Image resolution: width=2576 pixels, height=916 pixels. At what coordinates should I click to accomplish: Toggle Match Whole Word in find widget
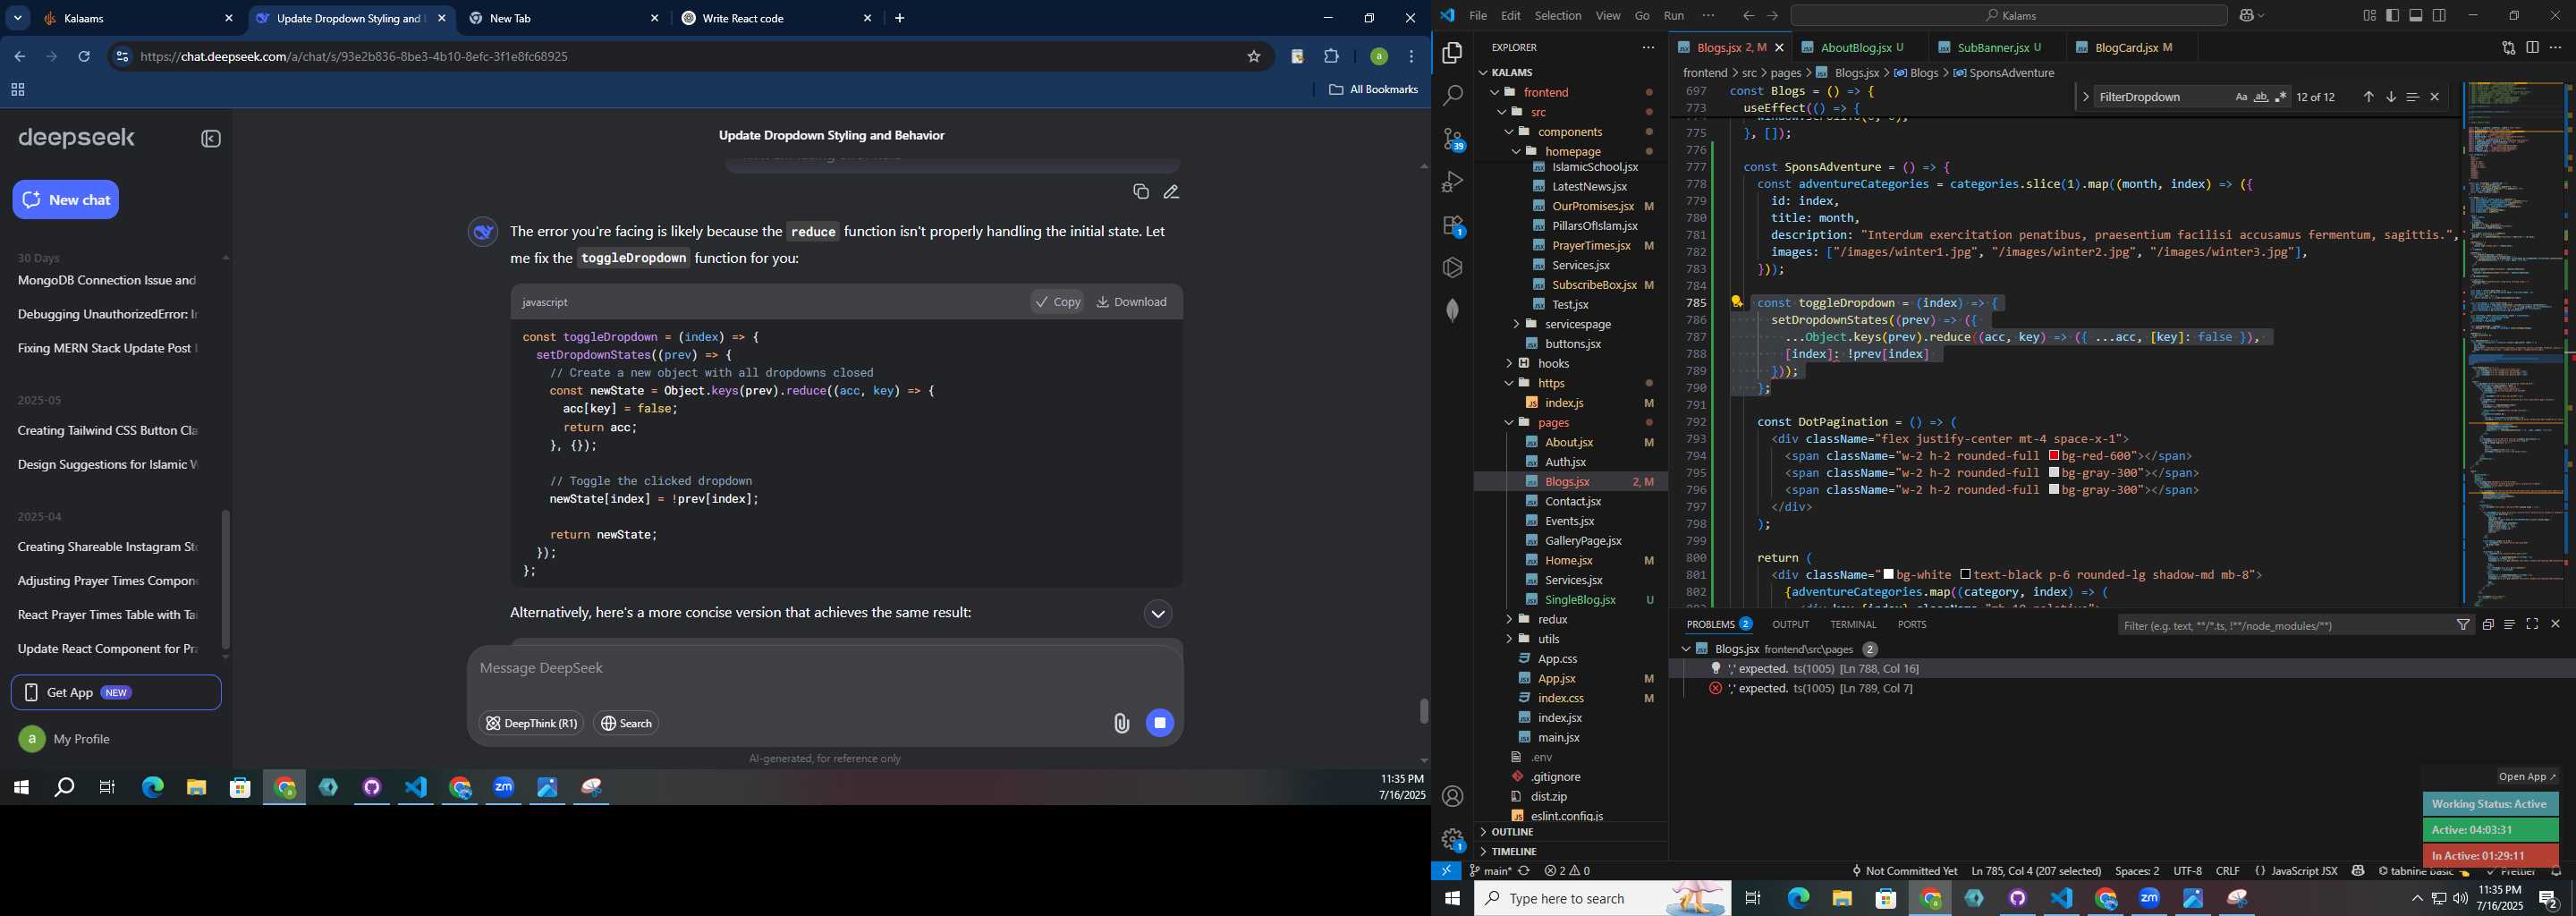(2261, 97)
